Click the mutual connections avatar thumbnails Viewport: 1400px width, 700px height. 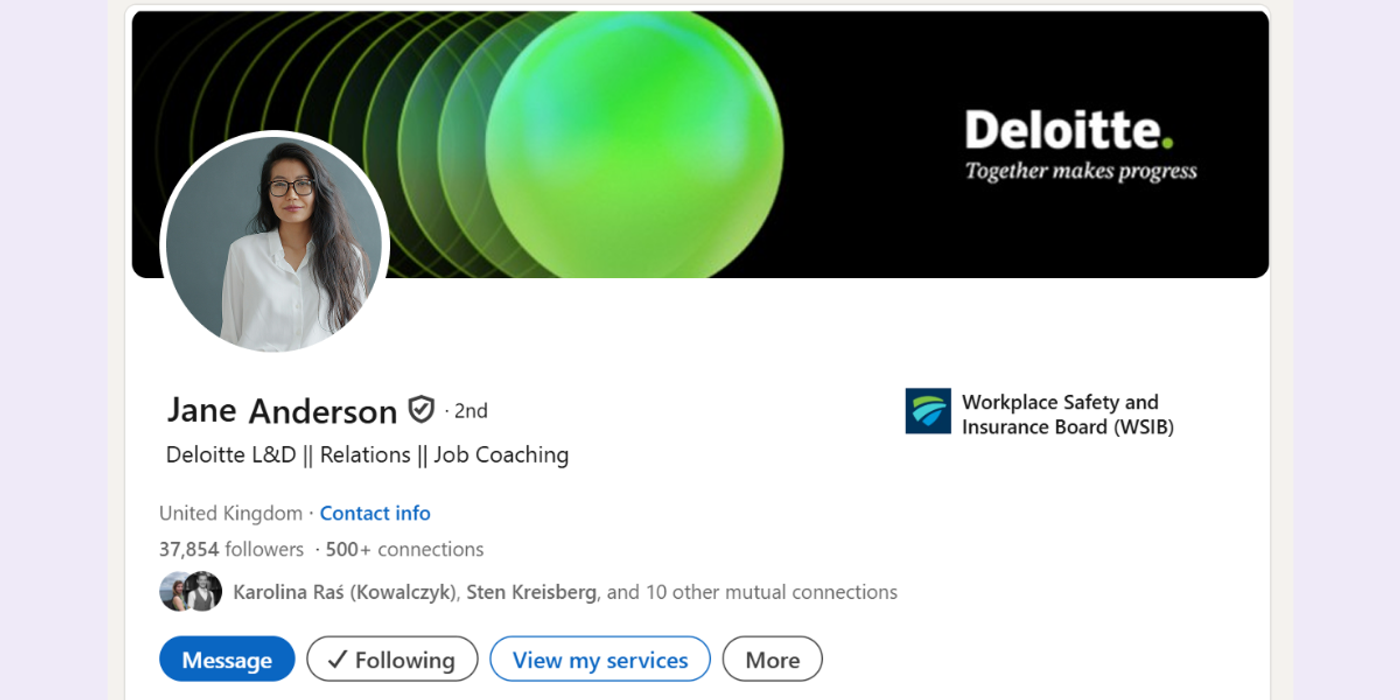tap(189, 591)
